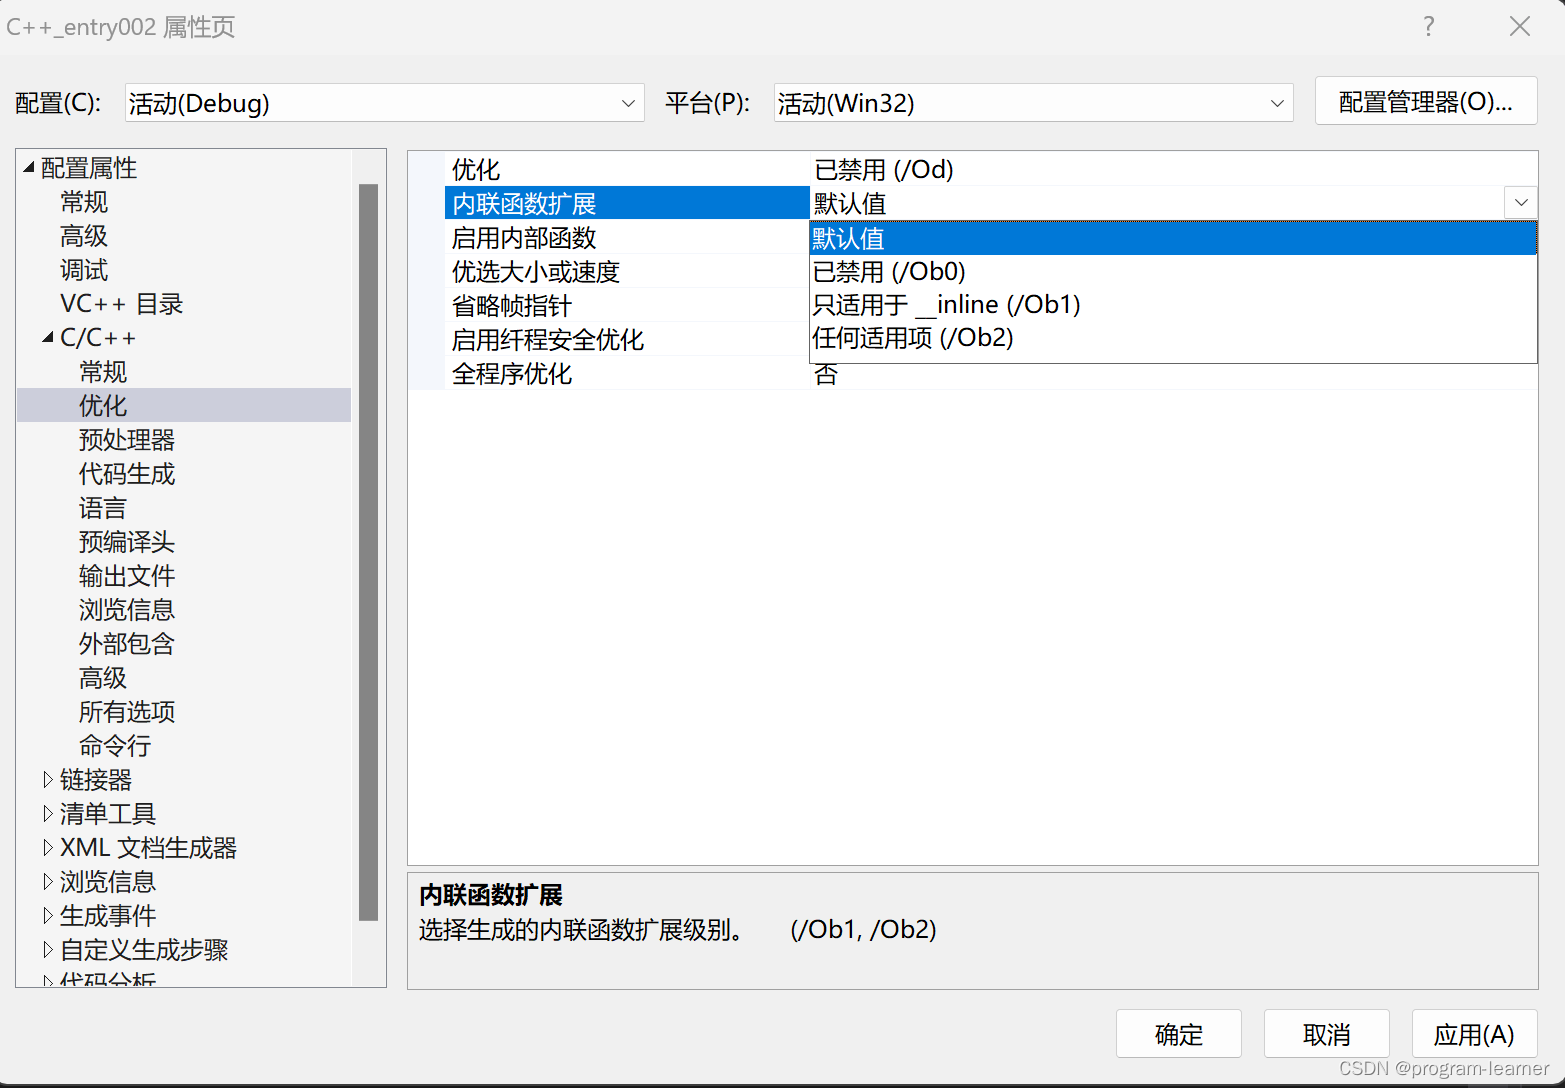Image resolution: width=1565 pixels, height=1088 pixels.
Task: Select the 命令行 tree item
Action: [115, 746]
